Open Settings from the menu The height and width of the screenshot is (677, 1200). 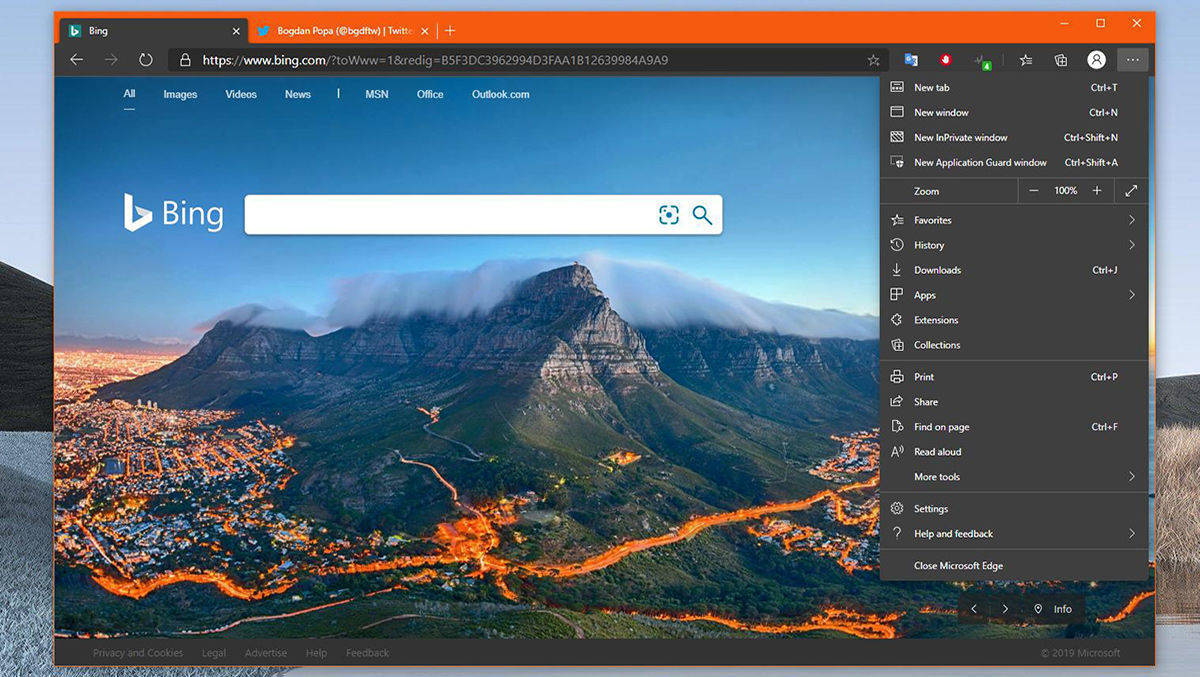(x=1014, y=509)
